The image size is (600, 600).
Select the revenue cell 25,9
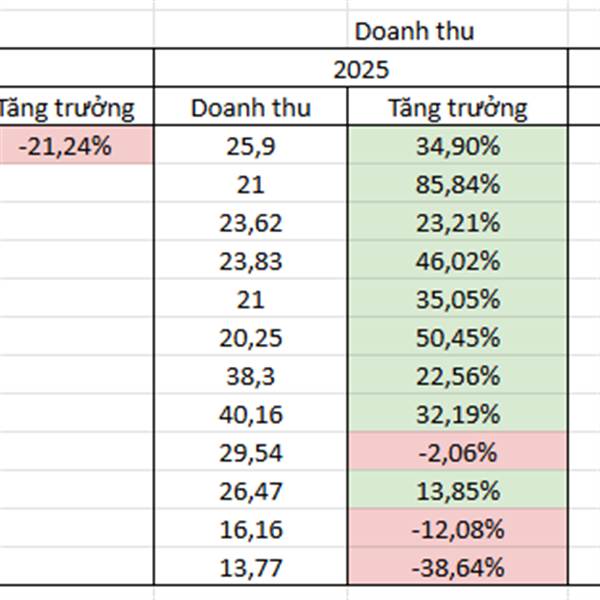coord(251,145)
